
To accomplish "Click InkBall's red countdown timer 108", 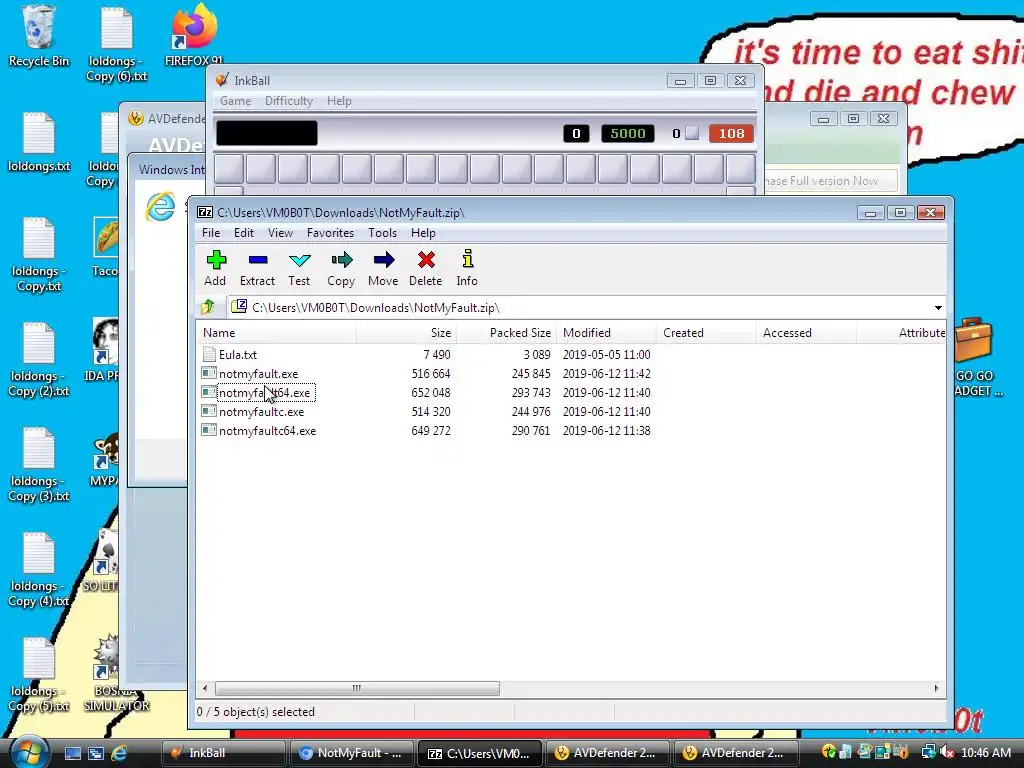I will click(x=731, y=133).
